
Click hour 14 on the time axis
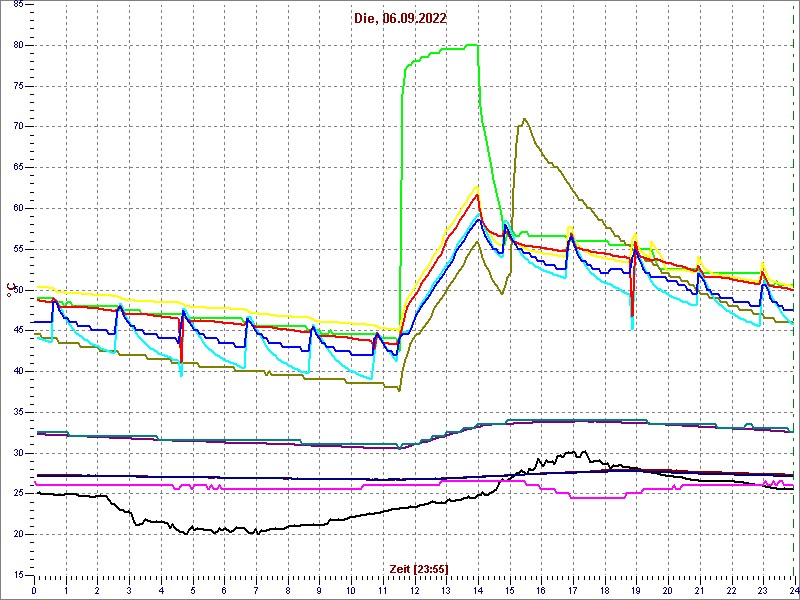[477, 590]
